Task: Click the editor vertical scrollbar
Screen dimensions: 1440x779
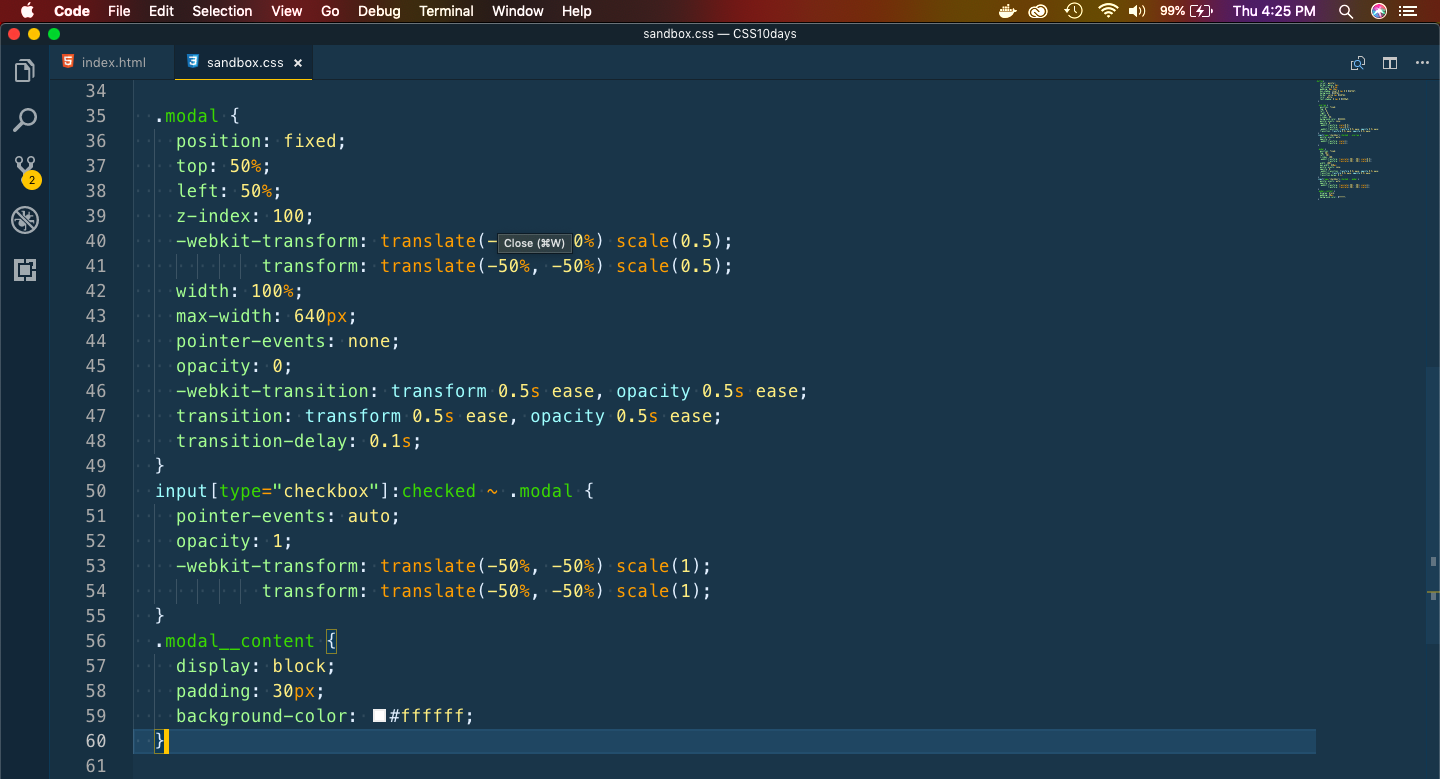Action: coord(1433,505)
